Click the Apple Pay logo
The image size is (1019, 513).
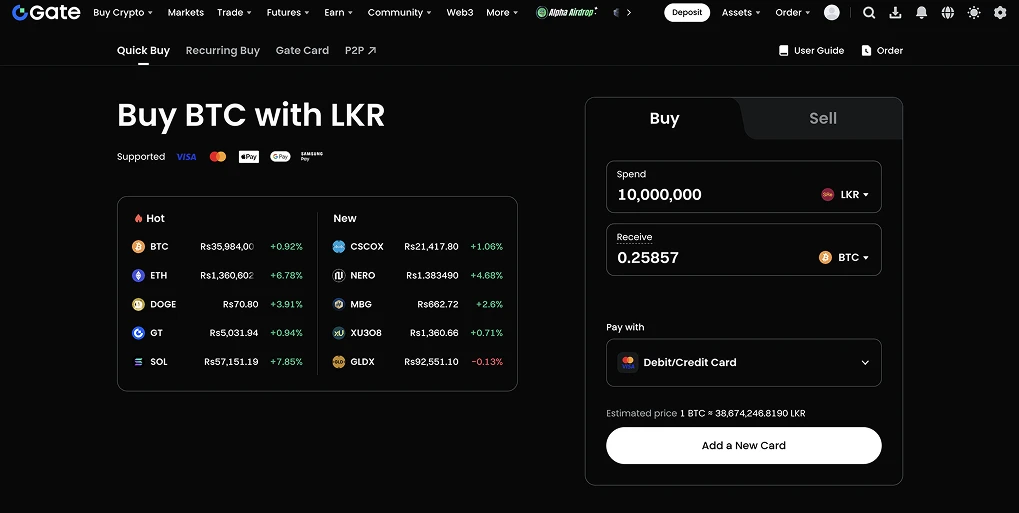coord(249,157)
